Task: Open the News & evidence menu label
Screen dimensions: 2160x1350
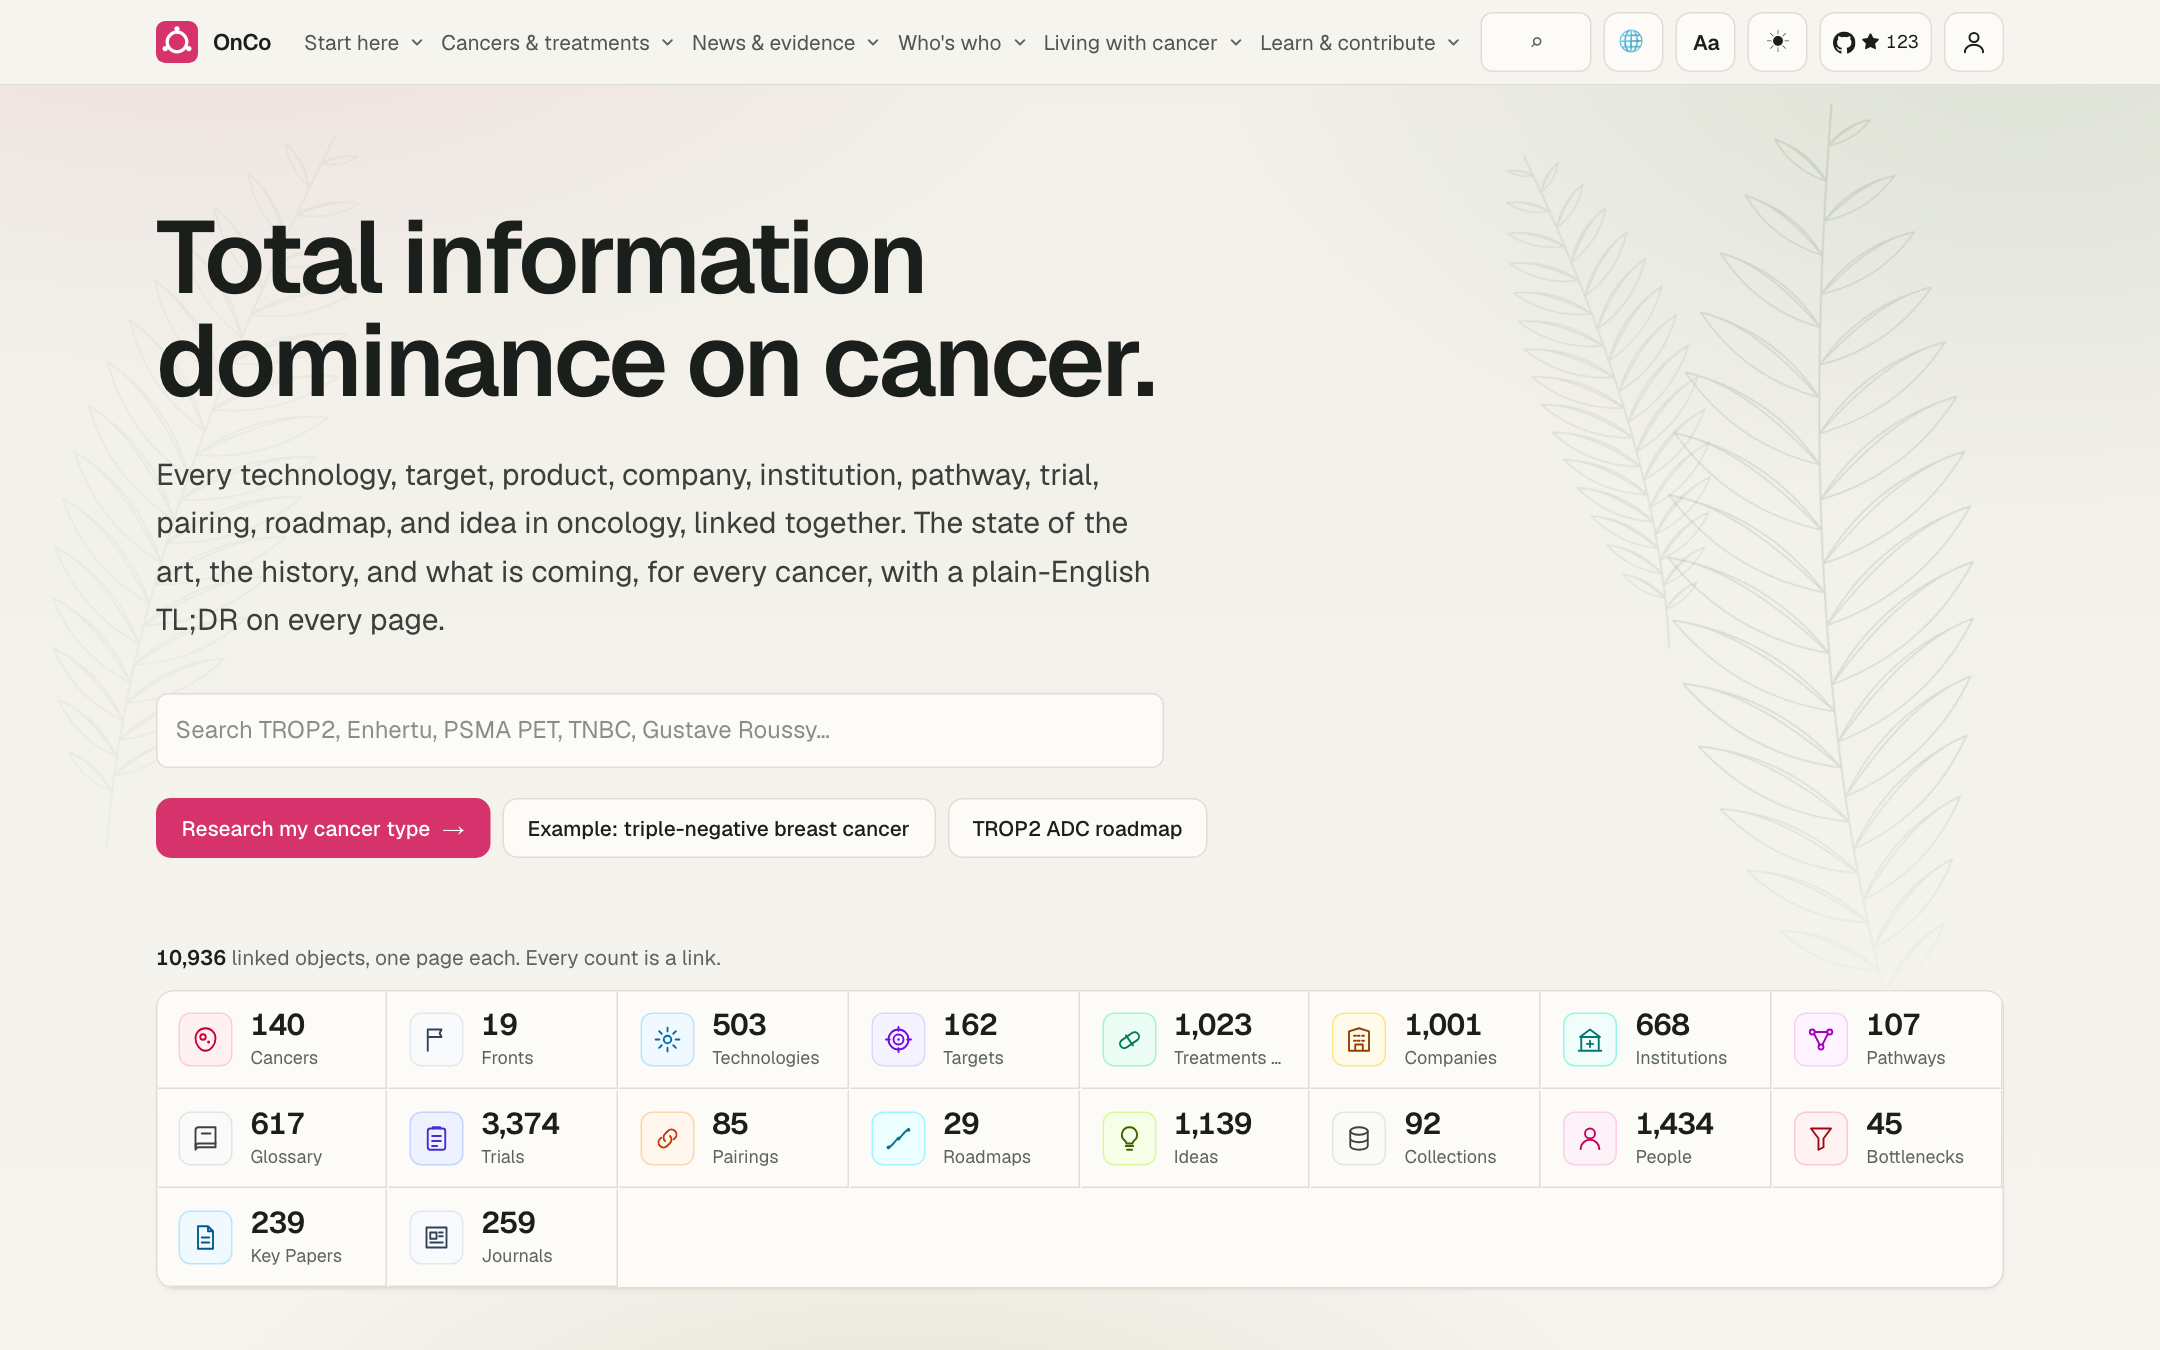Action: click(x=773, y=43)
